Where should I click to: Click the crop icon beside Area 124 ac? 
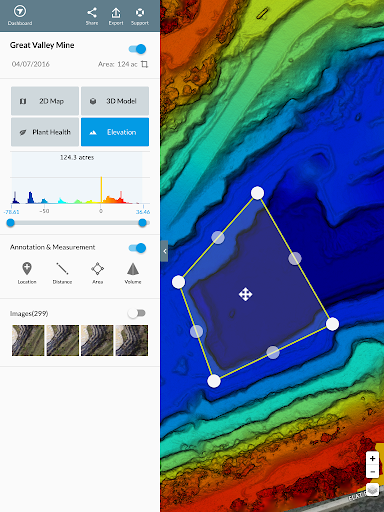coord(144,64)
